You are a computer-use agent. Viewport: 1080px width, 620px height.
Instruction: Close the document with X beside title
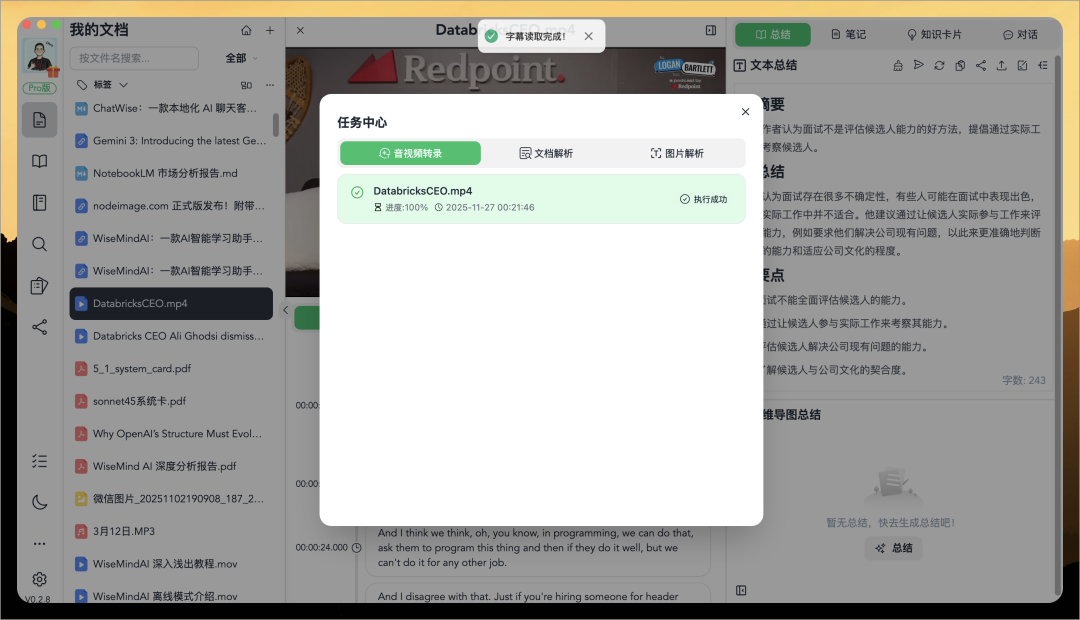point(300,30)
